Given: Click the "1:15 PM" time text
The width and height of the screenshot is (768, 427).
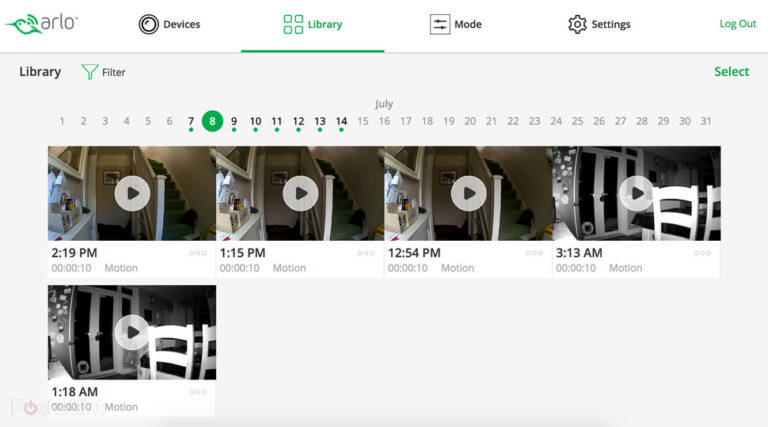Looking at the screenshot, I should (242, 253).
